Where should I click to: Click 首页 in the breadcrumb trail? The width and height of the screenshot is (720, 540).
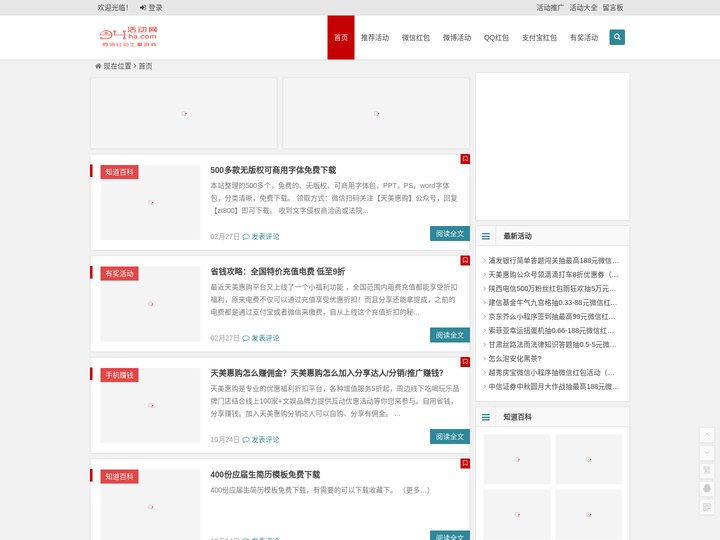point(146,66)
